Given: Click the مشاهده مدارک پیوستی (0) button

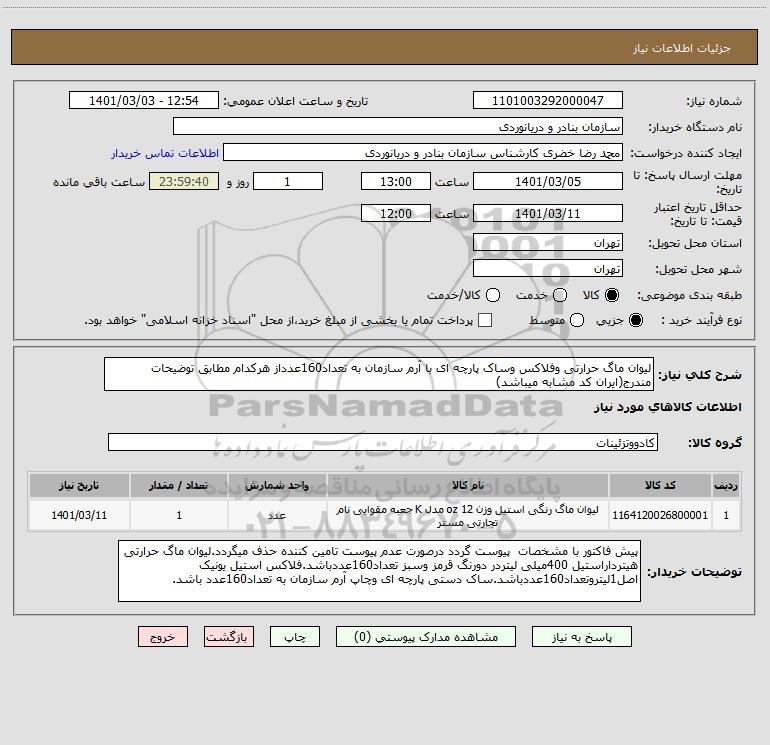Looking at the screenshot, I should (x=426, y=636).
